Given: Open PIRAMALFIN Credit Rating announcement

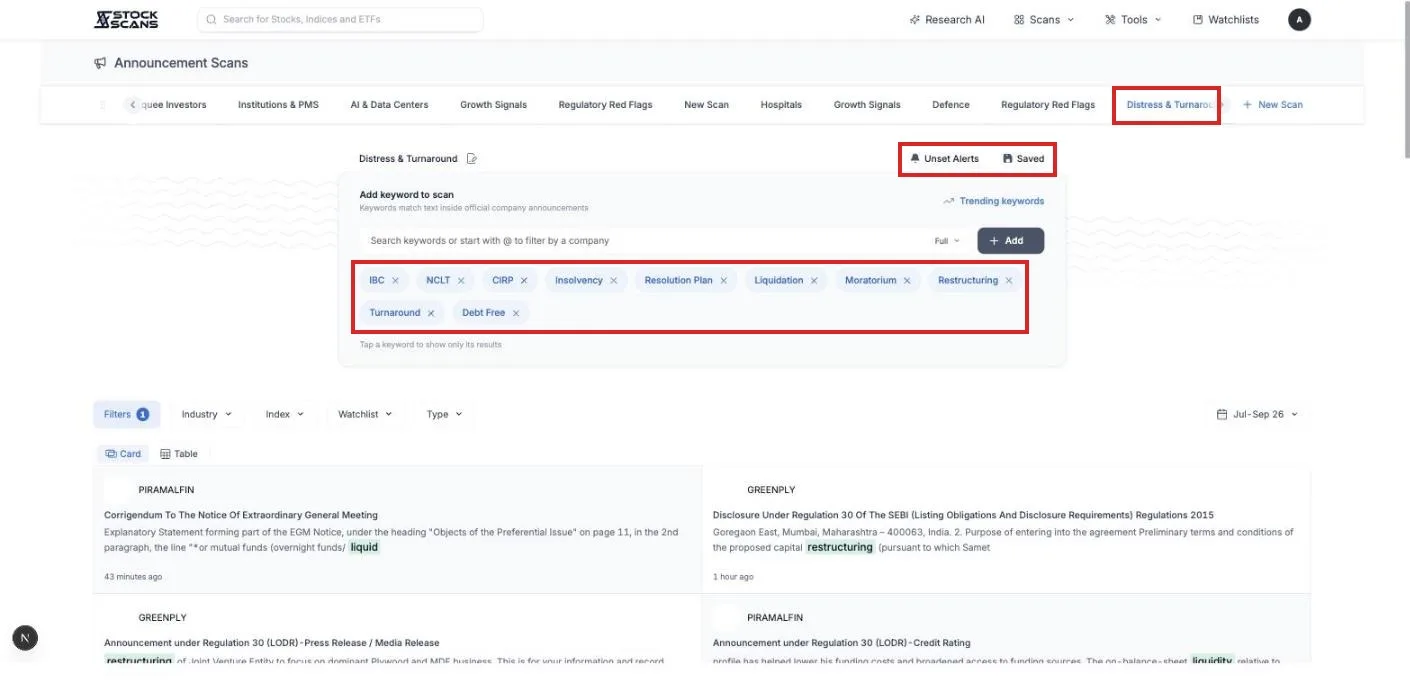Looking at the screenshot, I should click(x=1006, y=628).
